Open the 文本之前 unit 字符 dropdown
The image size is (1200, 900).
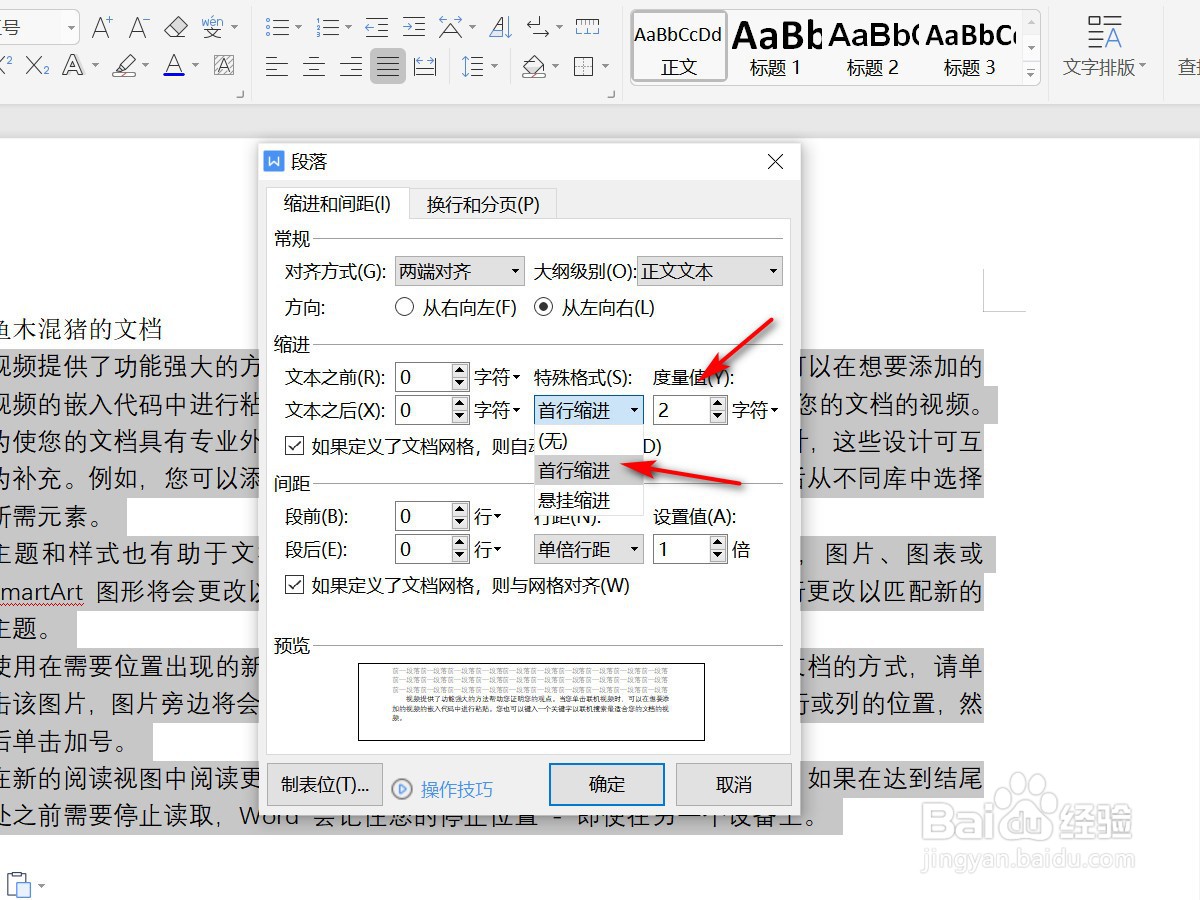tap(498, 377)
